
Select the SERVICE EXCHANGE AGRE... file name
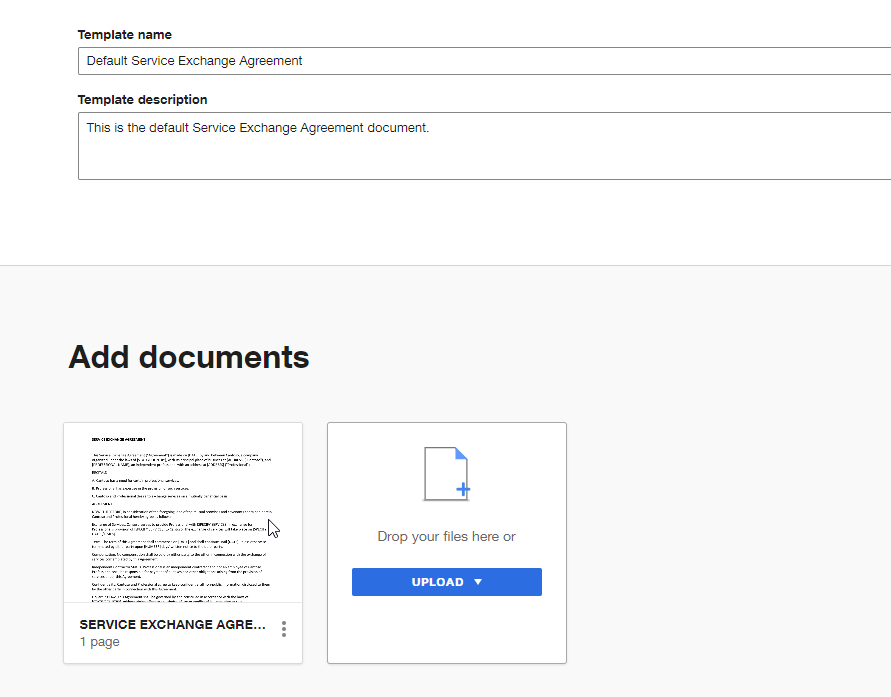tap(173, 624)
